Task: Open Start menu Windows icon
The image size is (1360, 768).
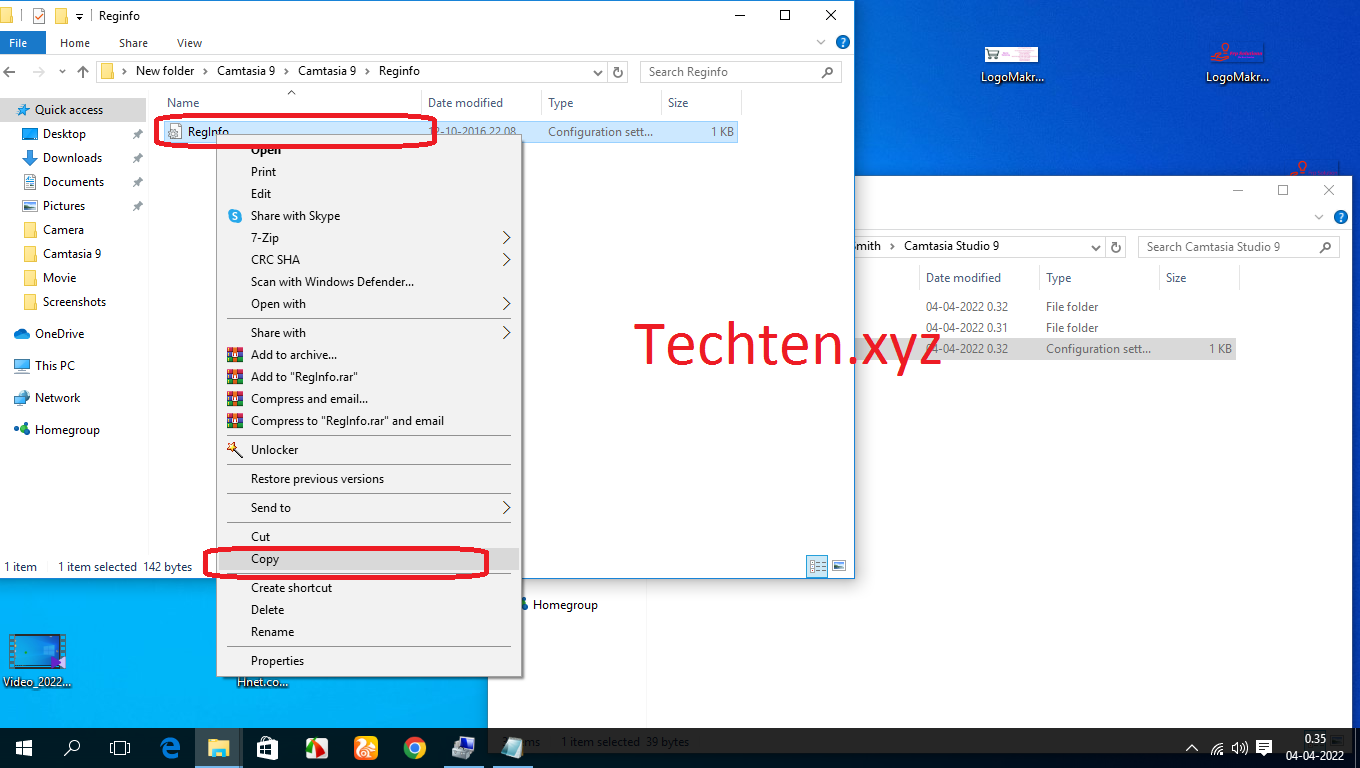Action: point(24,748)
